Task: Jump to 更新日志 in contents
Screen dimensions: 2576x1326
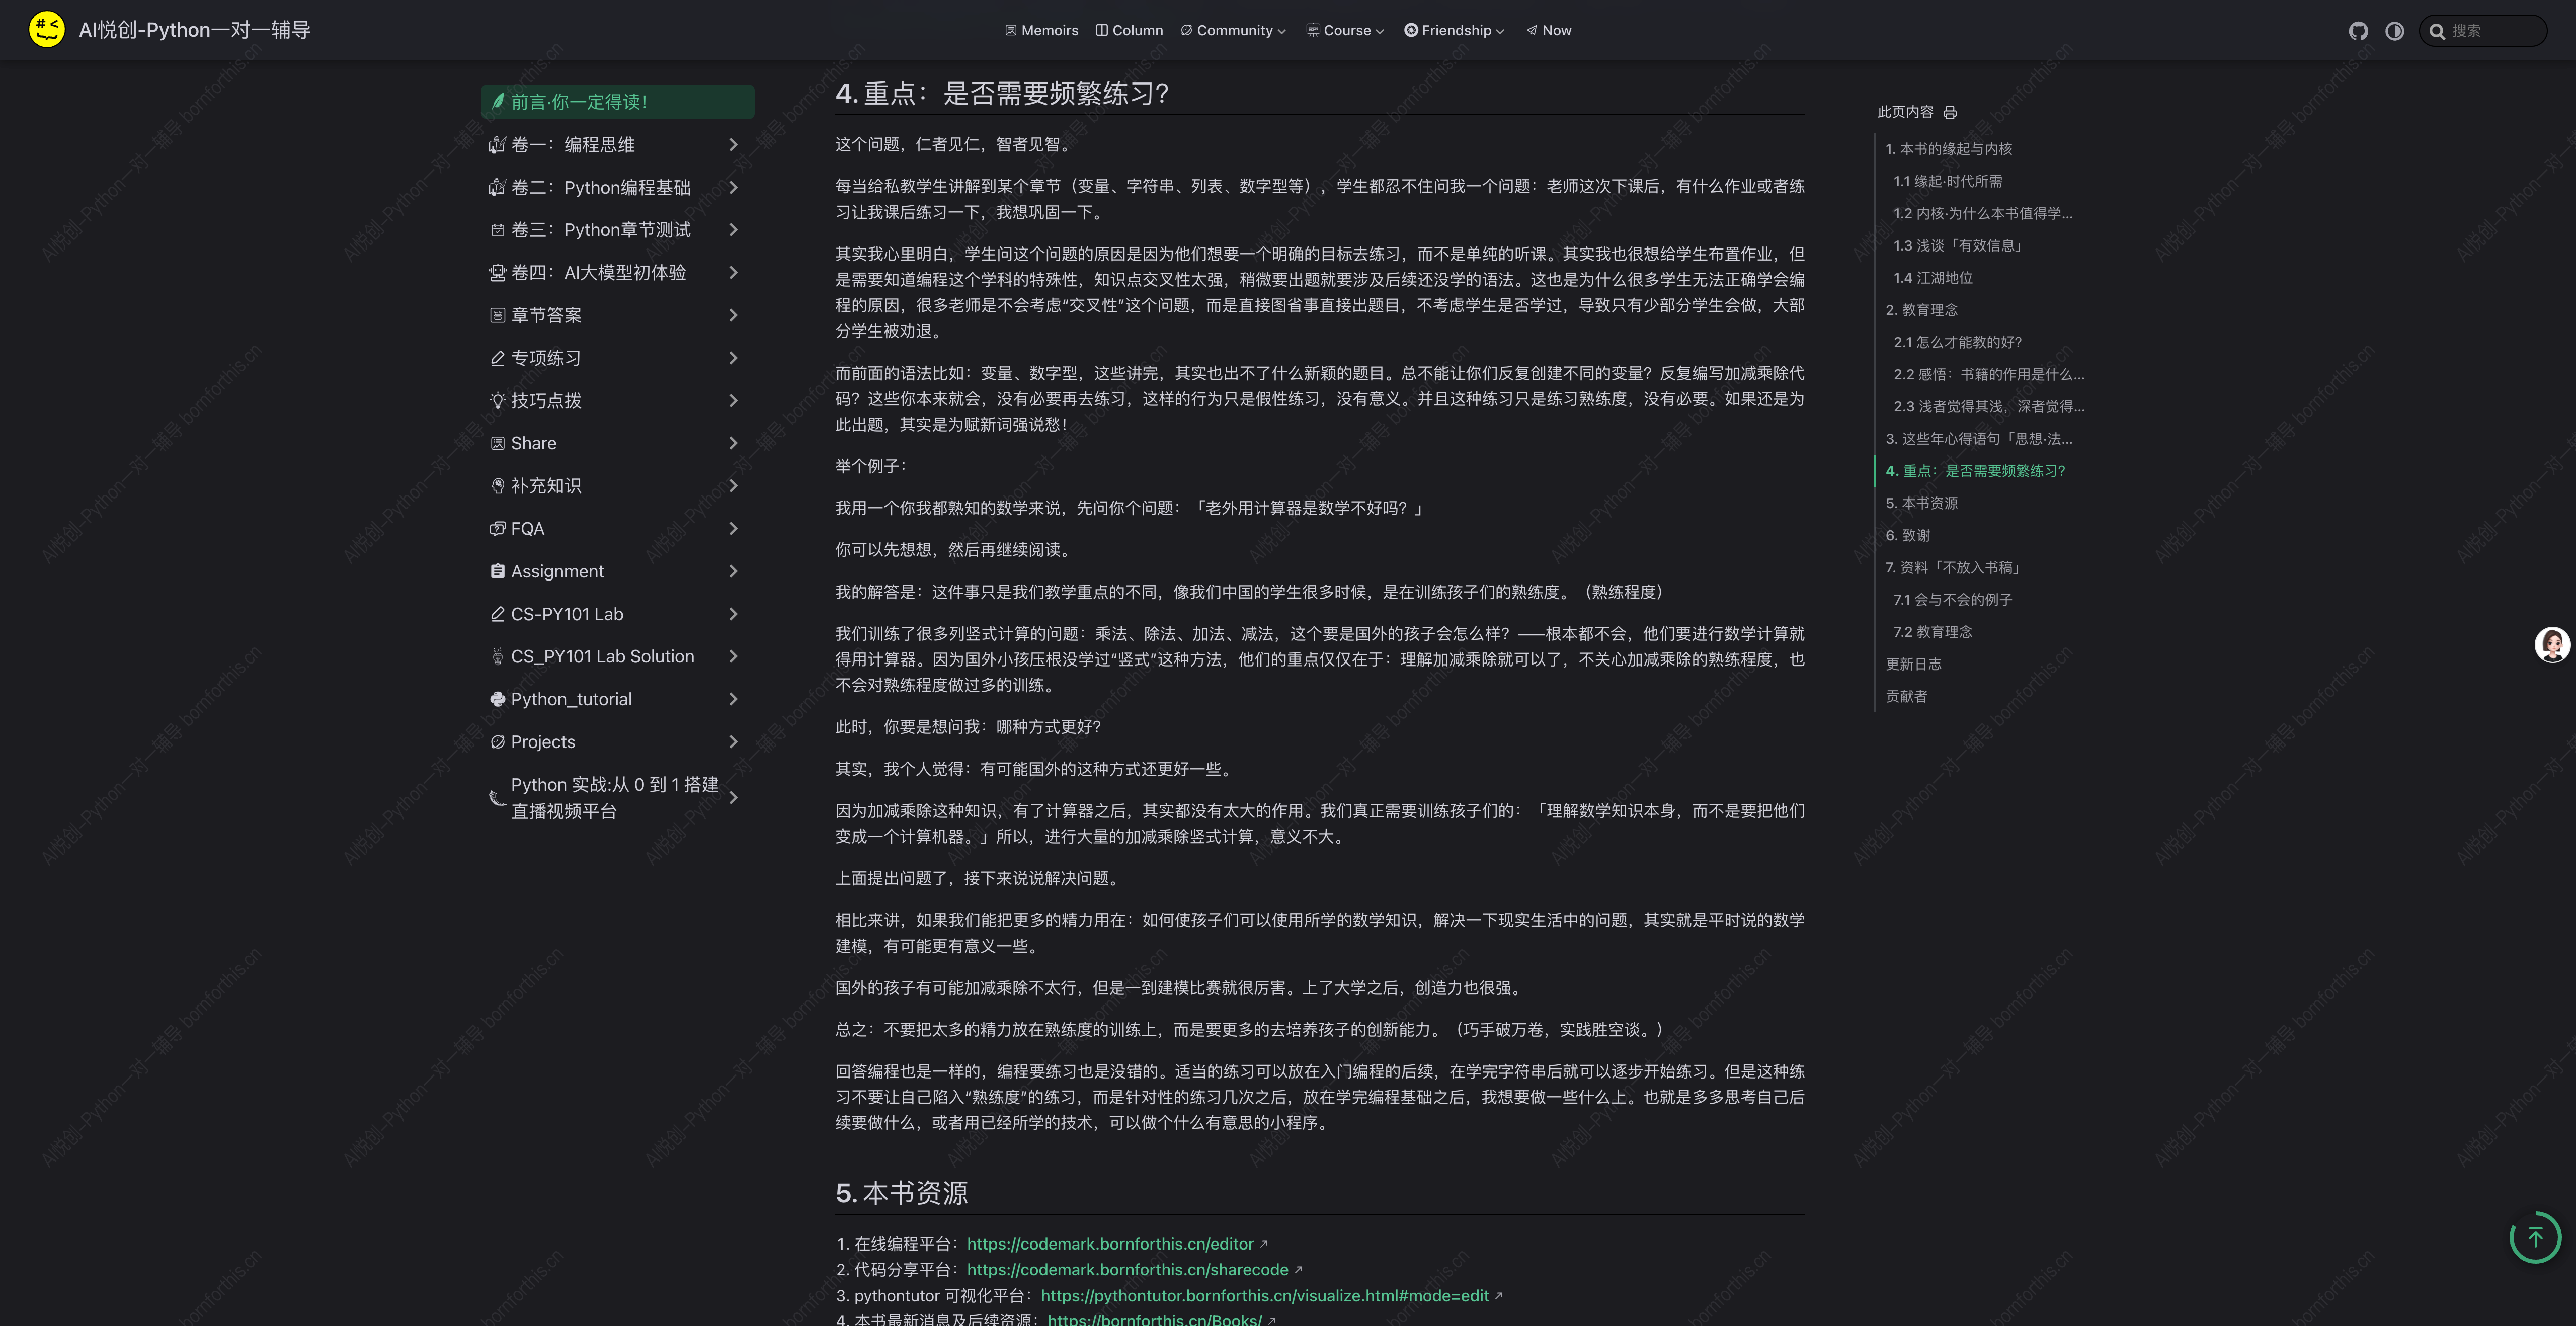Action: point(1913,664)
